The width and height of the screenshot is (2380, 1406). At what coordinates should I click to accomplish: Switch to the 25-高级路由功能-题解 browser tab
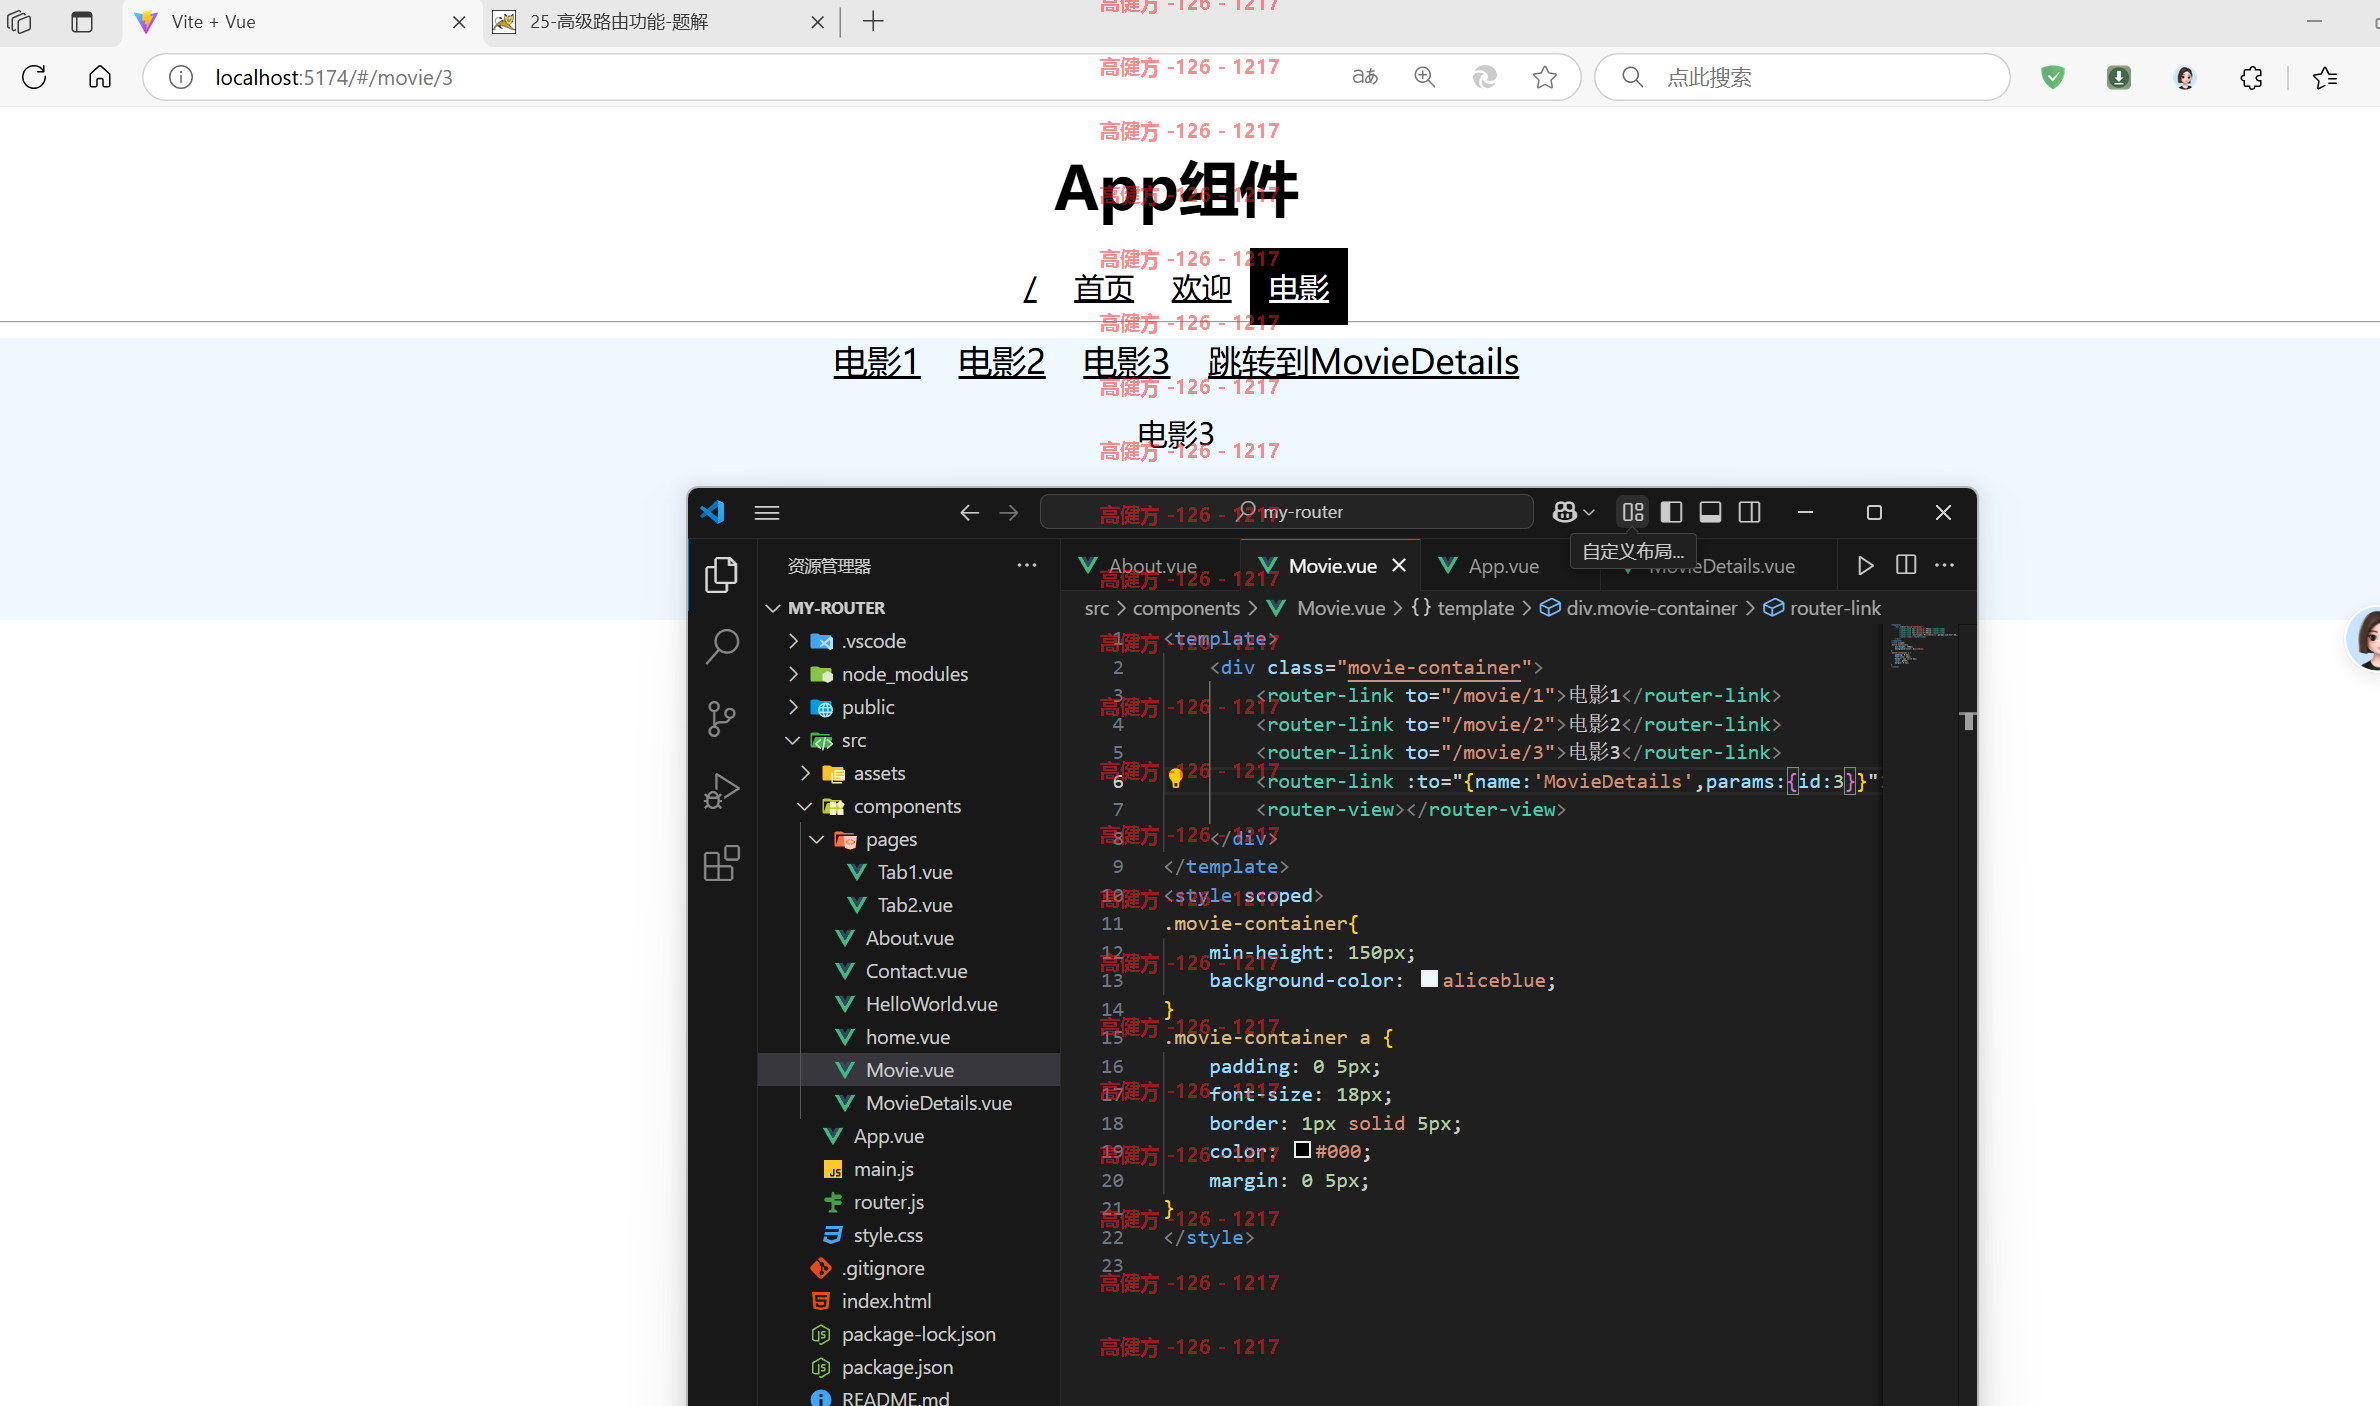660,22
